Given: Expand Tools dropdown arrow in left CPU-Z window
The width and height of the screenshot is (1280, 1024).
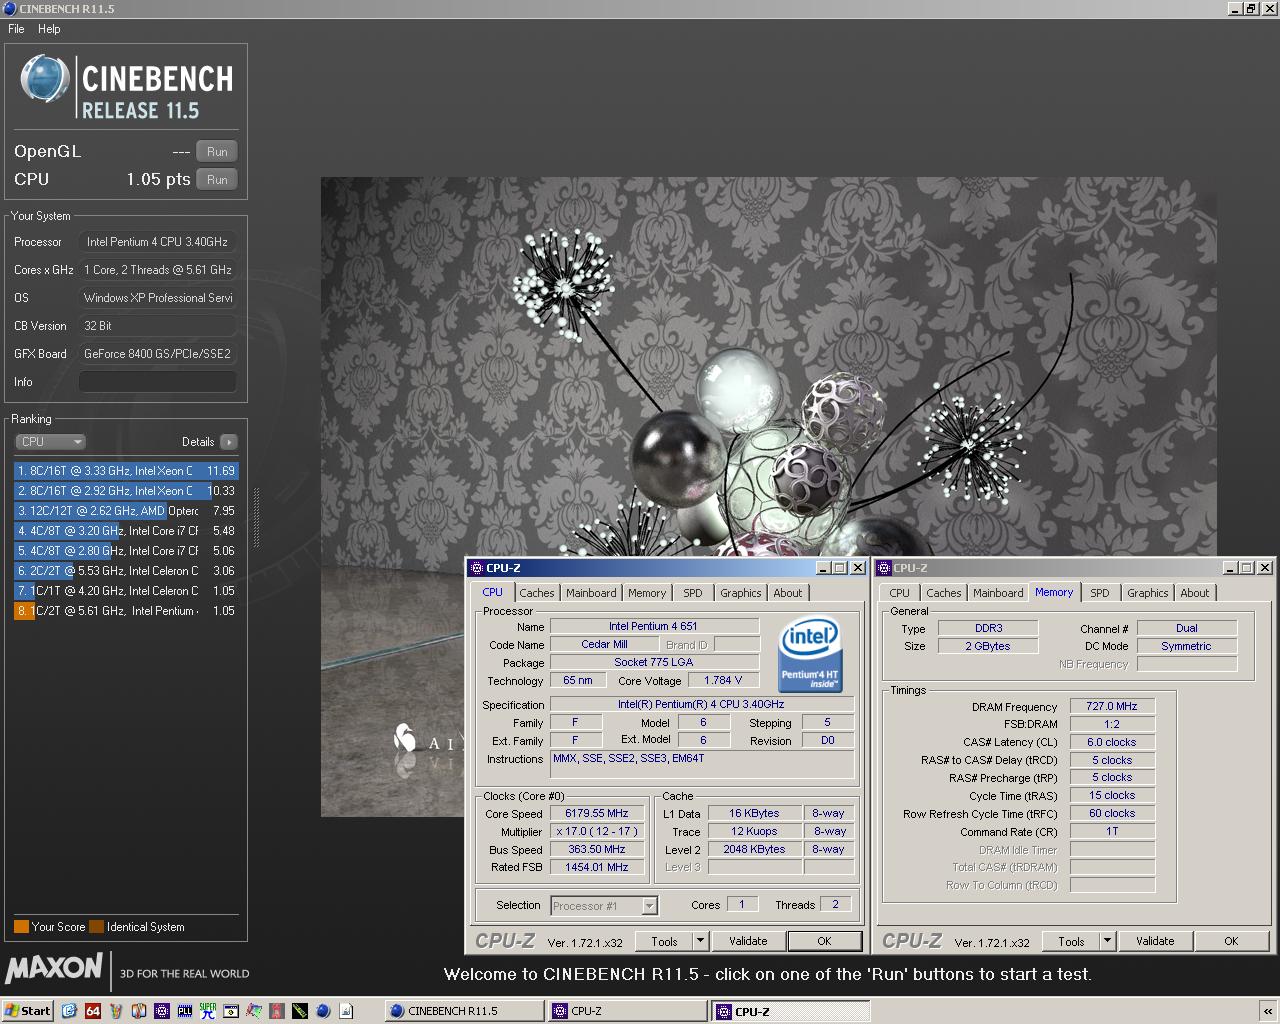Looking at the screenshot, I should tap(700, 941).
